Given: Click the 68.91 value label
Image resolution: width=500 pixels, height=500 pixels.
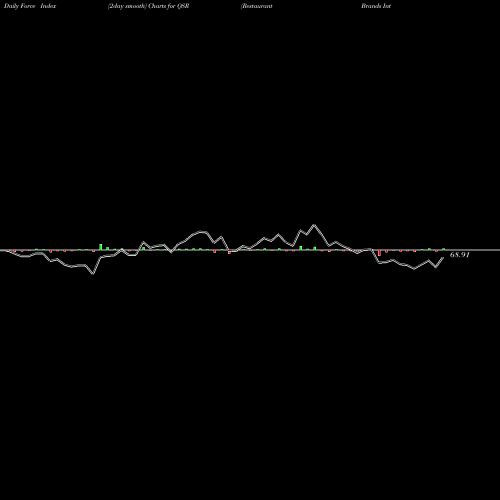Looking at the screenshot, I should (x=460, y=255).
